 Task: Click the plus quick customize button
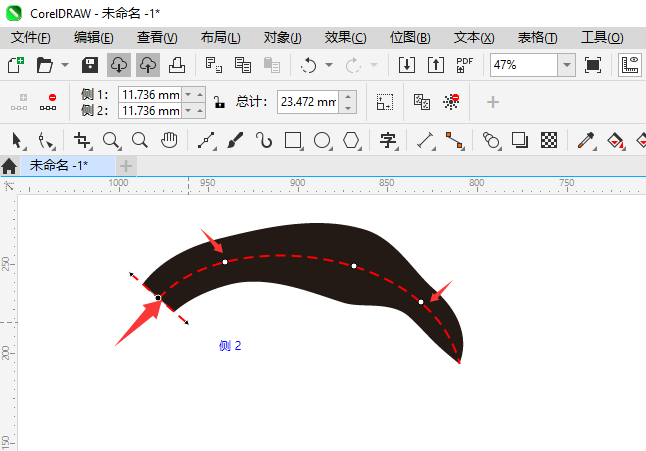click(x=493, y=102)
